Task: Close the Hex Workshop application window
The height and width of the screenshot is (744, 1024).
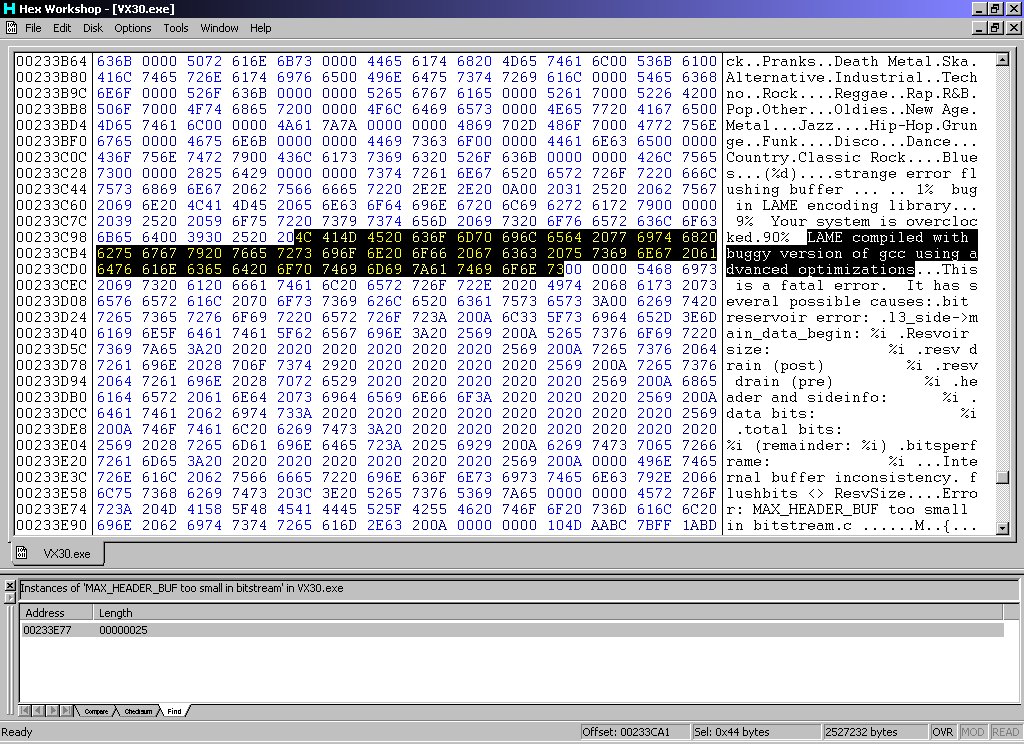Action: [1014, 8]
